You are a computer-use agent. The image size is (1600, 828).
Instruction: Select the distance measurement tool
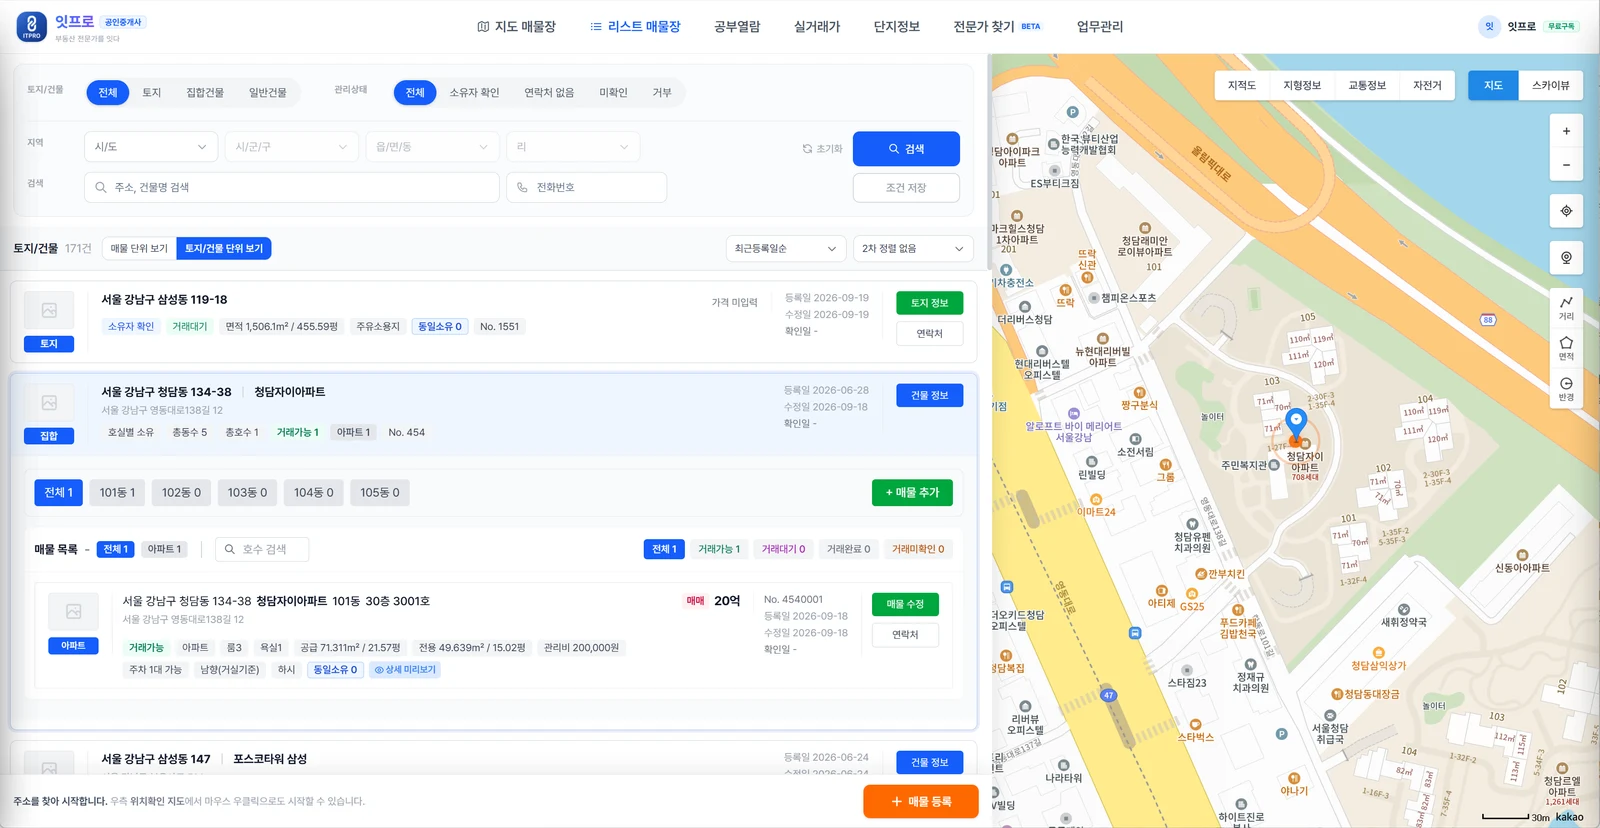[x=1566, y=308]
